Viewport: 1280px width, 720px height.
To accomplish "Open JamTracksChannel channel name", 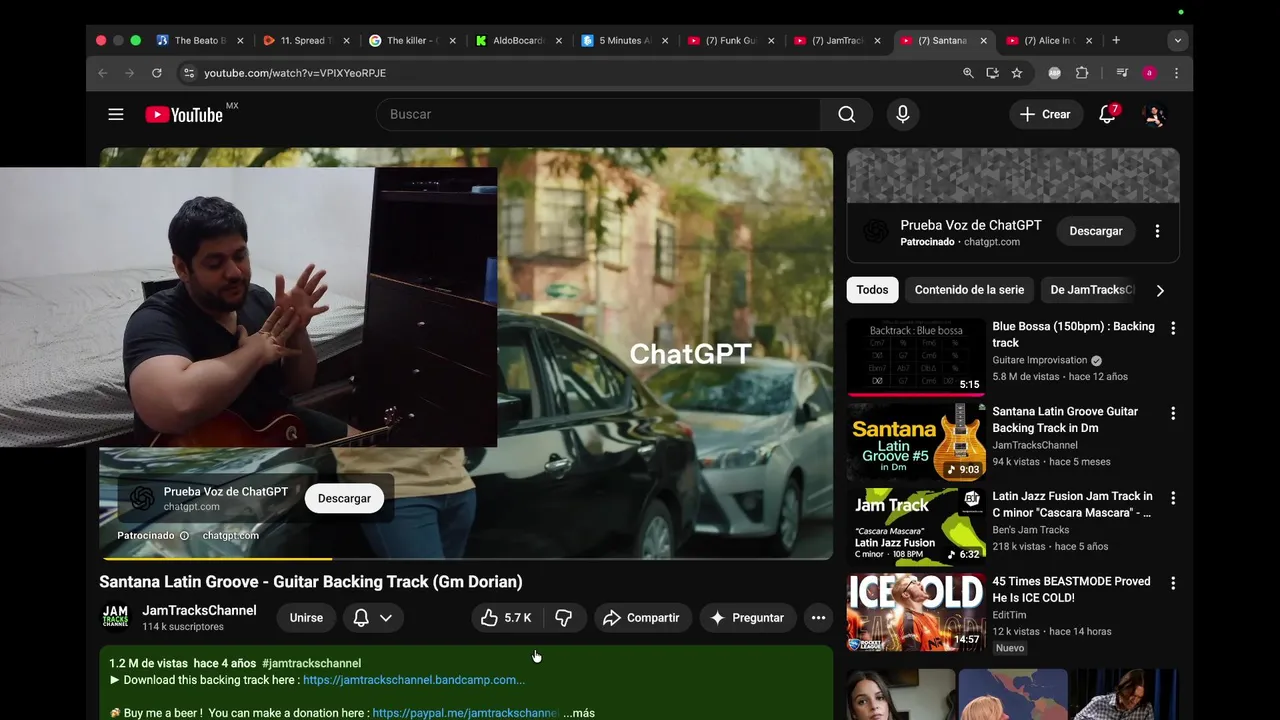I will click(x=199, y=610).
